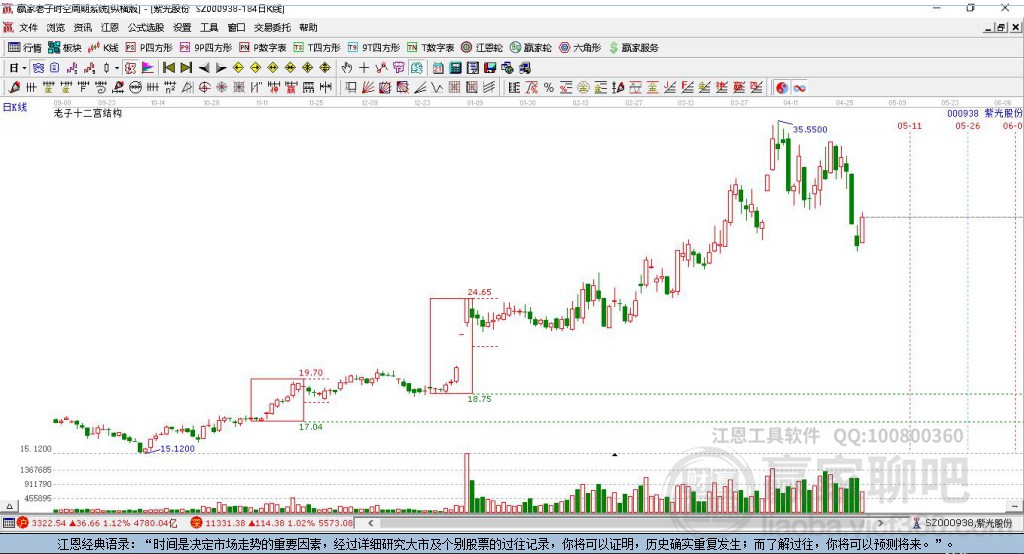Switch to the K线 chart view
Viewport: 1024px width, 554px height.
103,48
